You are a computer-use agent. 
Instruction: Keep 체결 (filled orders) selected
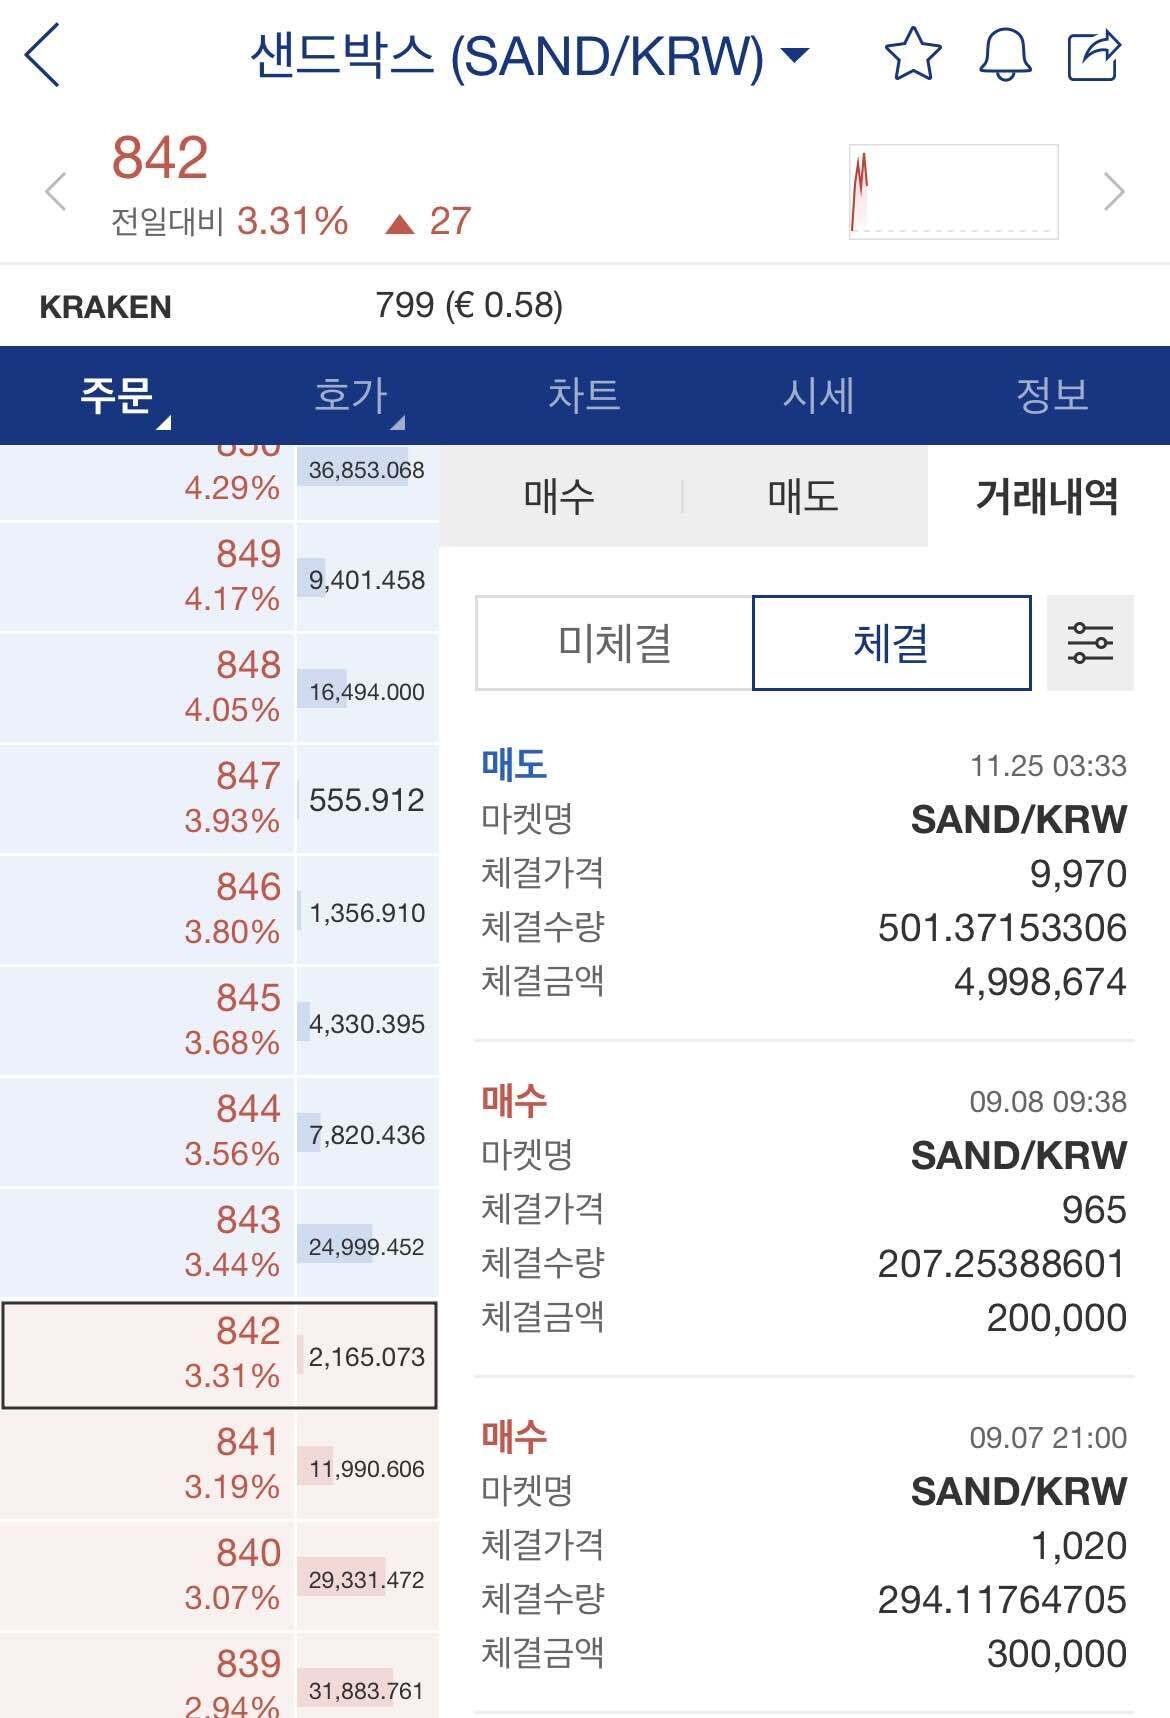891,644
